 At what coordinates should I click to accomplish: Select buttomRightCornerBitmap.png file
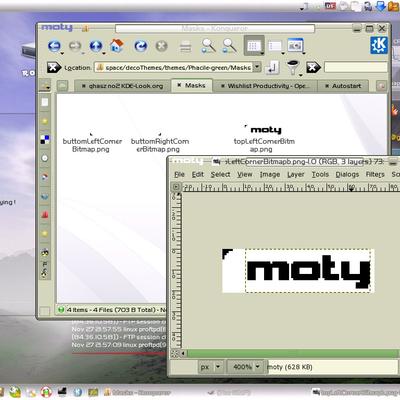[x=160, y=142]
